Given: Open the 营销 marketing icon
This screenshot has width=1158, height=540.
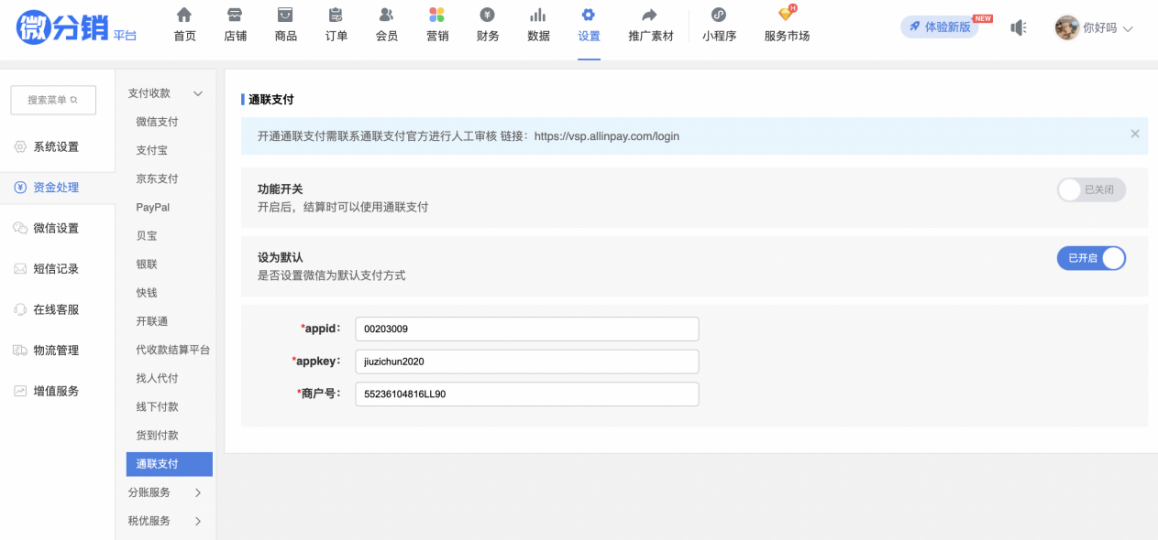Looking at the screenshot, I should [437, 15].
